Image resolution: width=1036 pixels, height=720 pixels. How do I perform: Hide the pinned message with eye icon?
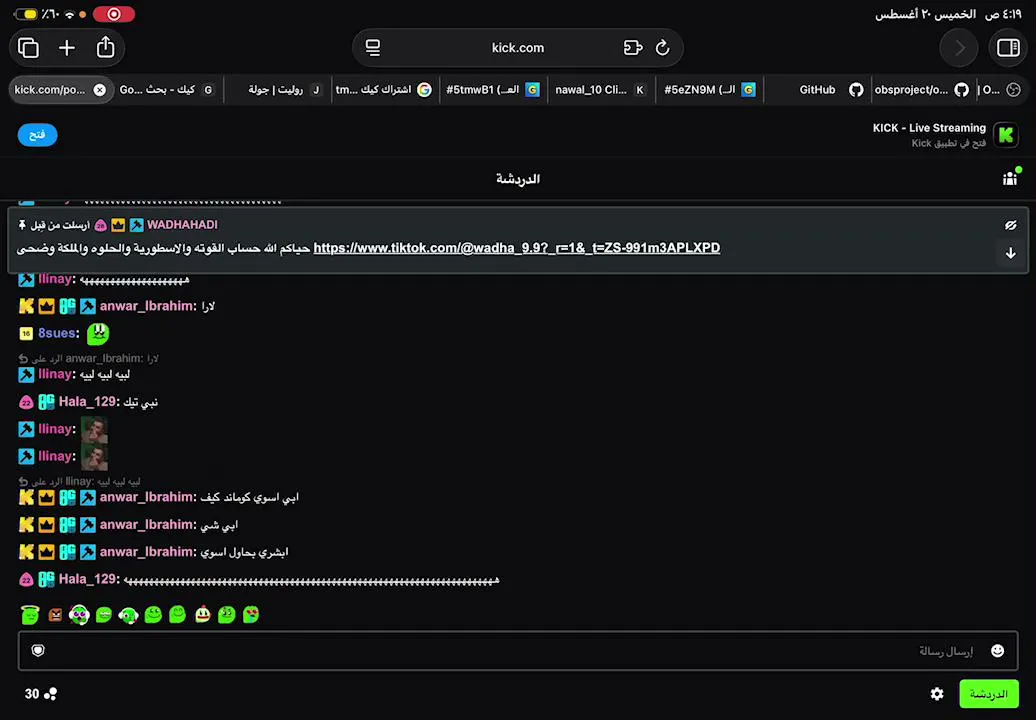1010,225
